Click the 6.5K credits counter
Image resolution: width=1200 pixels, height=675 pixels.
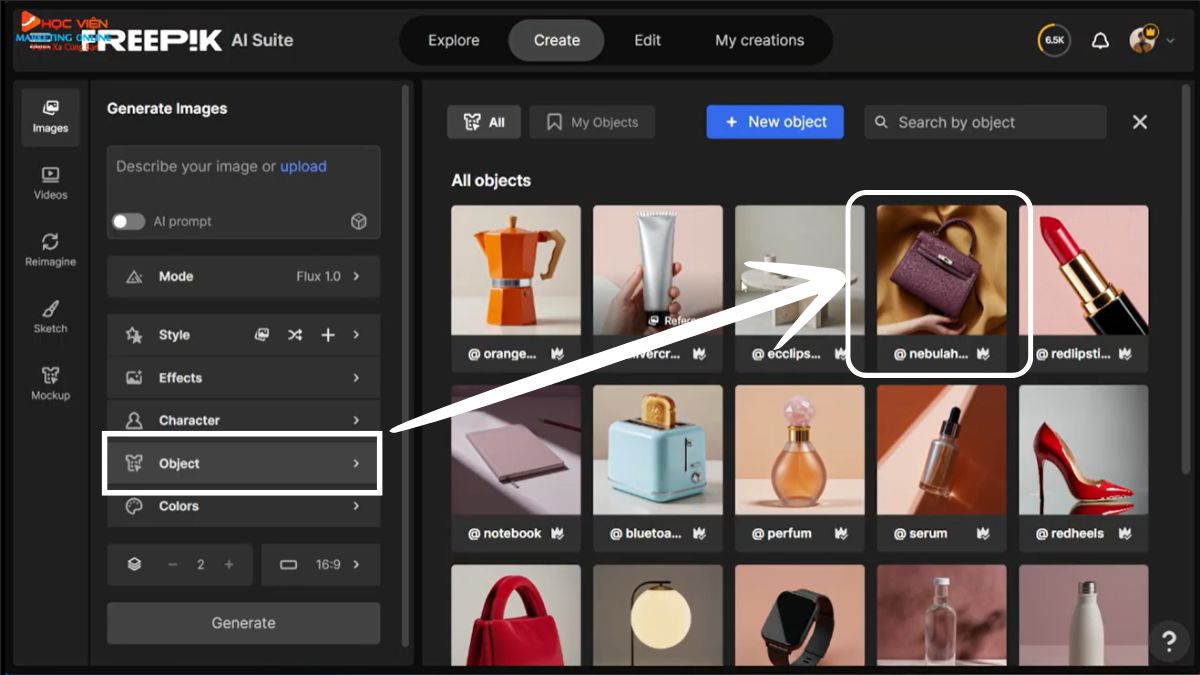point(1054,40)
